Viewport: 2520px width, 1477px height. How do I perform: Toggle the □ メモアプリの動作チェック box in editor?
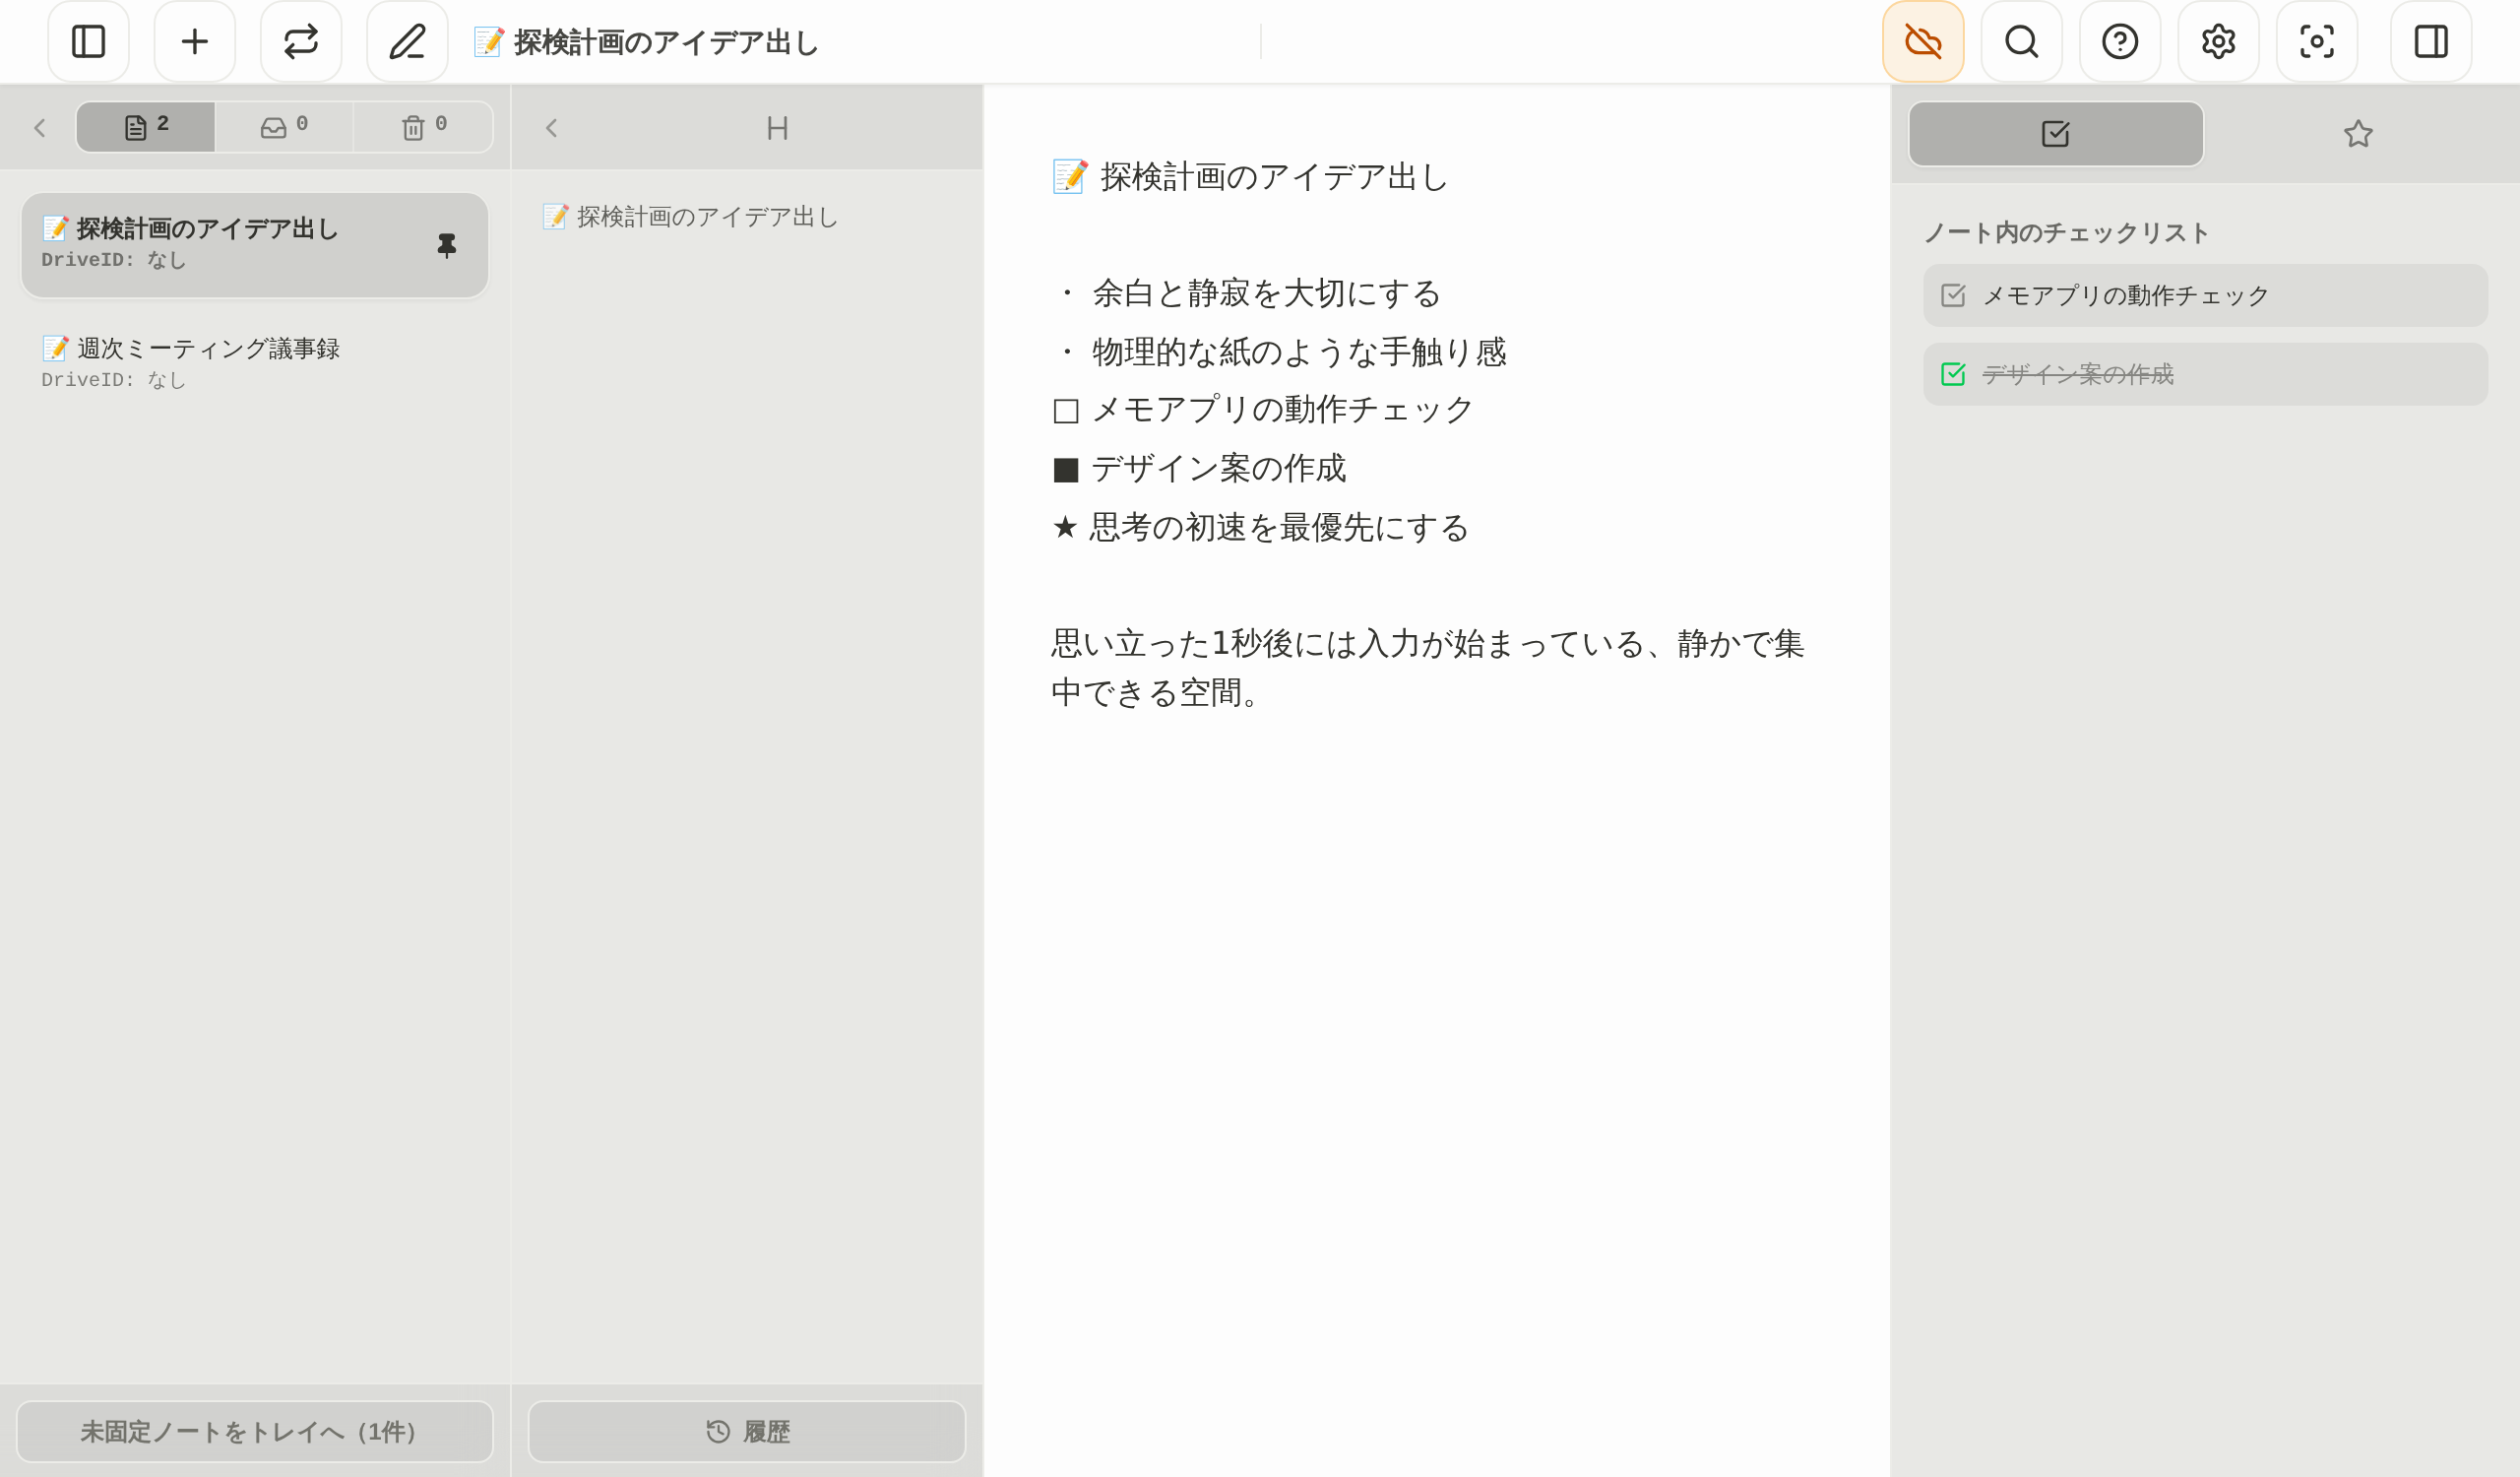pyautogui.click(x=1065, y=411)
